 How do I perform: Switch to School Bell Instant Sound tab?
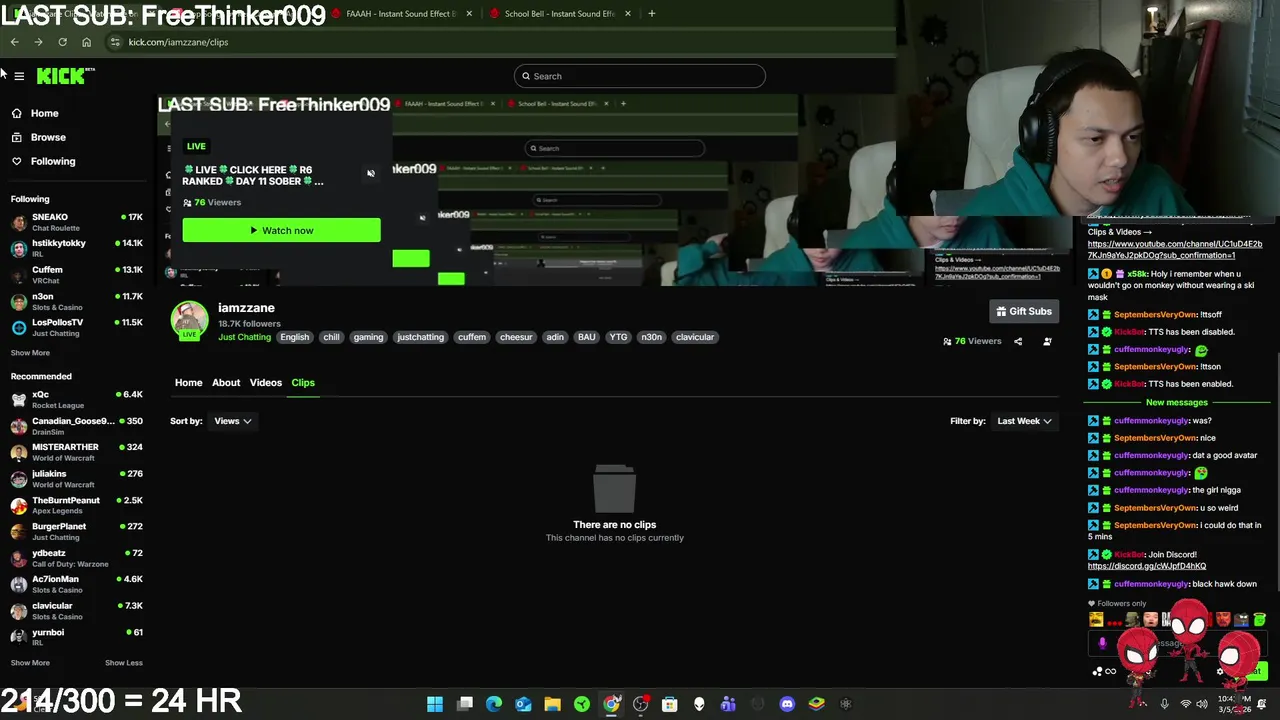[559, 14]
